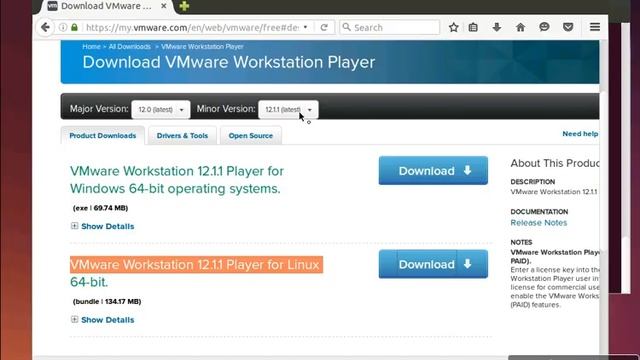
Task: Download the Linux 64-bit Player
Action: 433,264
